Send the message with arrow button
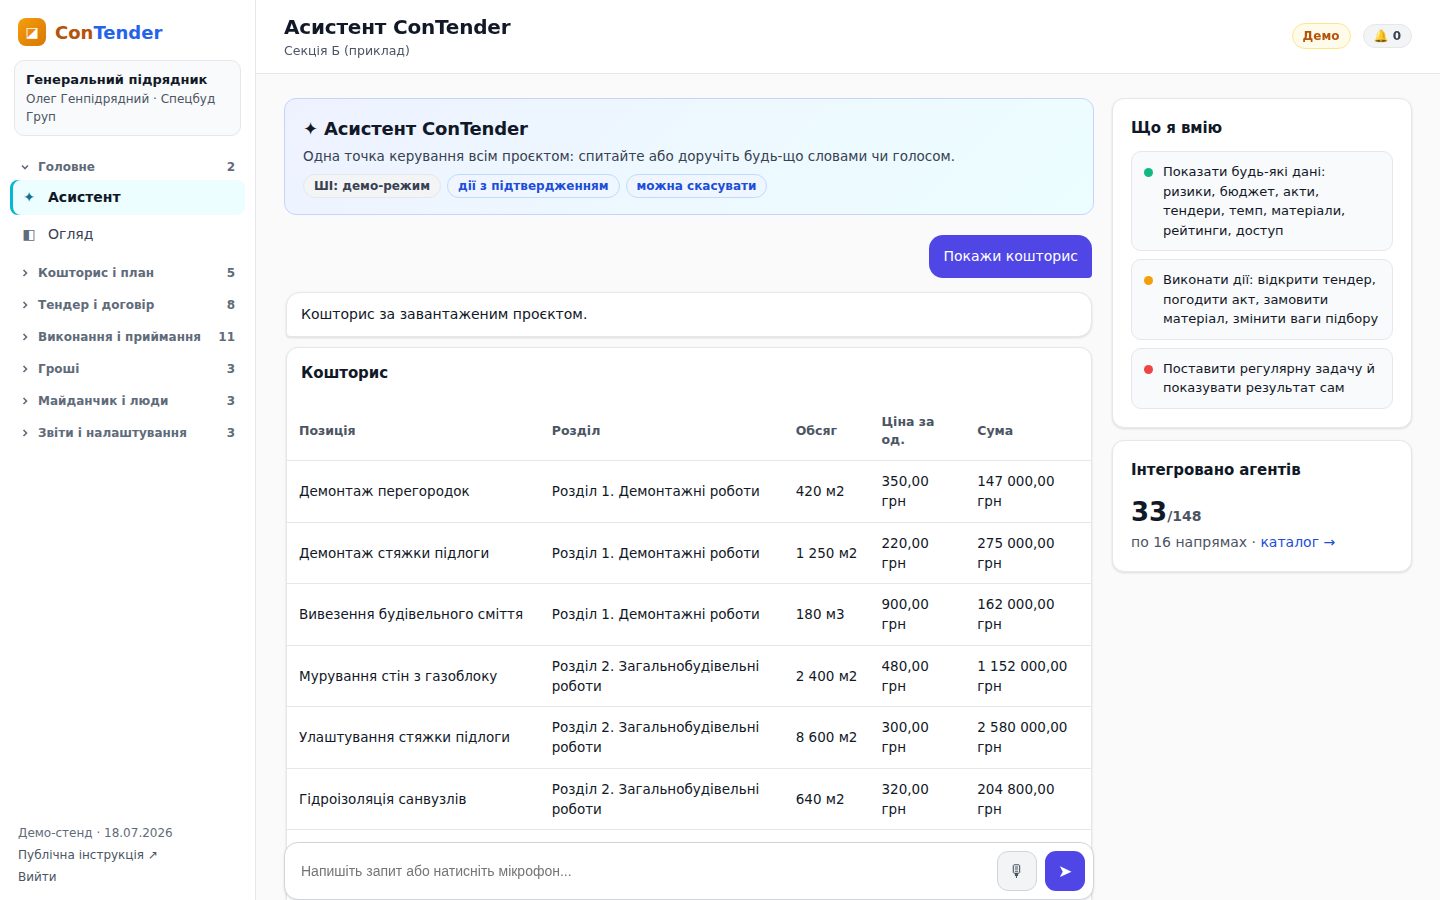This screenshot has height=900, width=1440. (1065, 871)
